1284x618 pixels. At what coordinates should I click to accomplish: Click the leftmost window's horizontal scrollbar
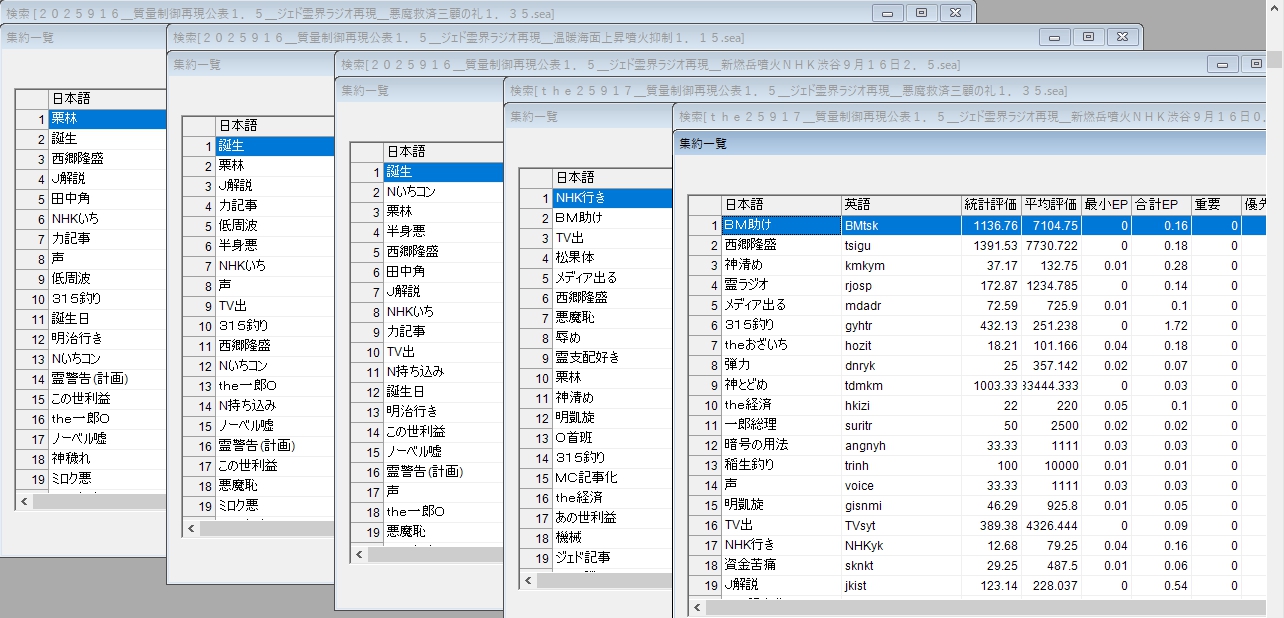98,502
